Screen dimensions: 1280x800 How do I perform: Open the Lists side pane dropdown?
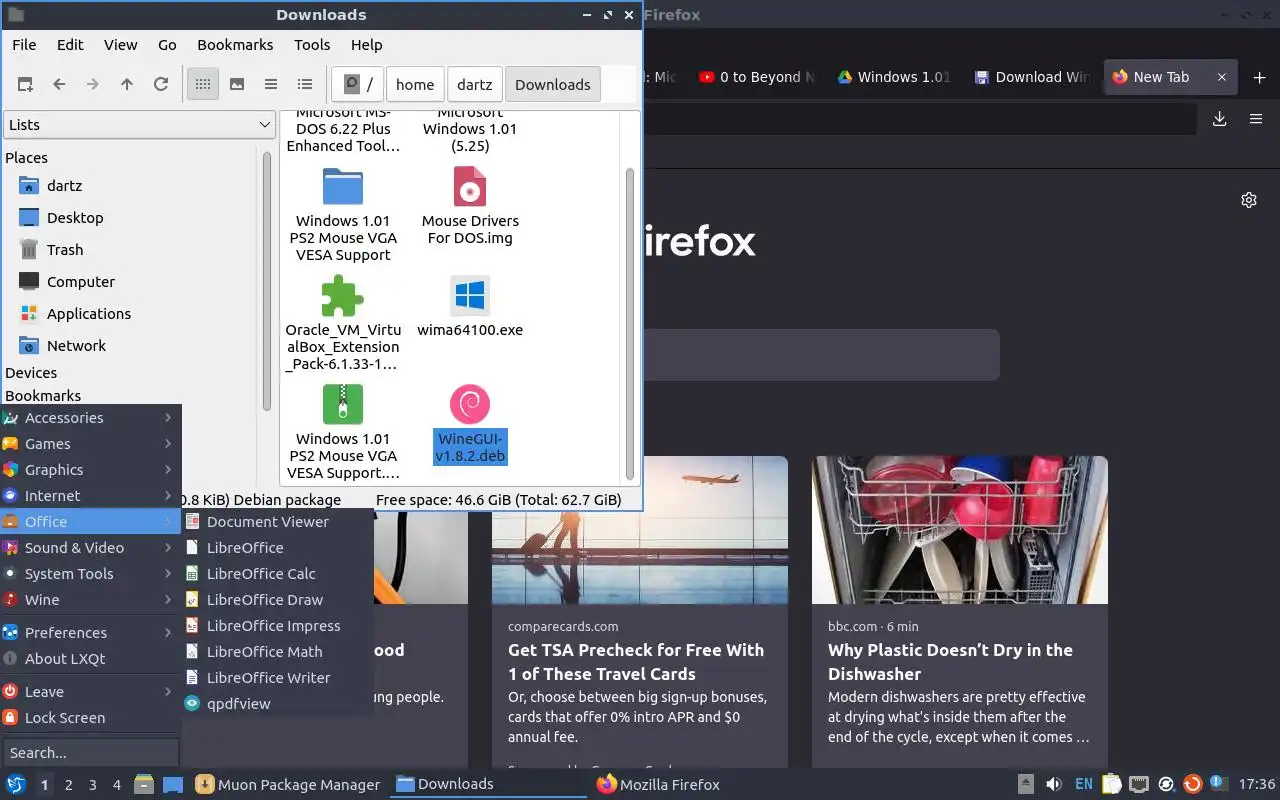click(139, 125)
